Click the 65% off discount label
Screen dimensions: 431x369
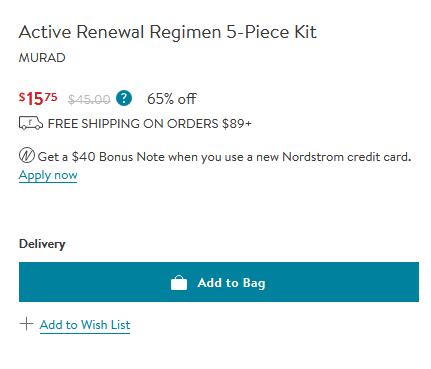pos(171,99)
